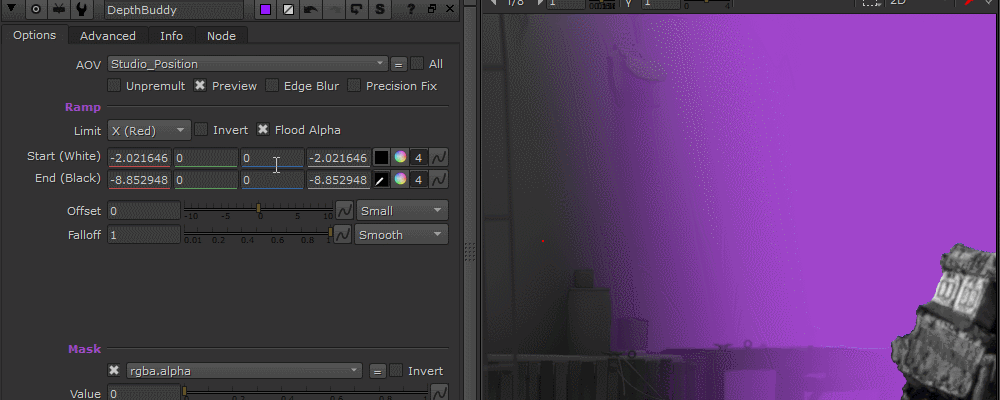Click the End (Black) green value field
Viewport: 1000px width, 400px height.
click(x=205, y=180)
